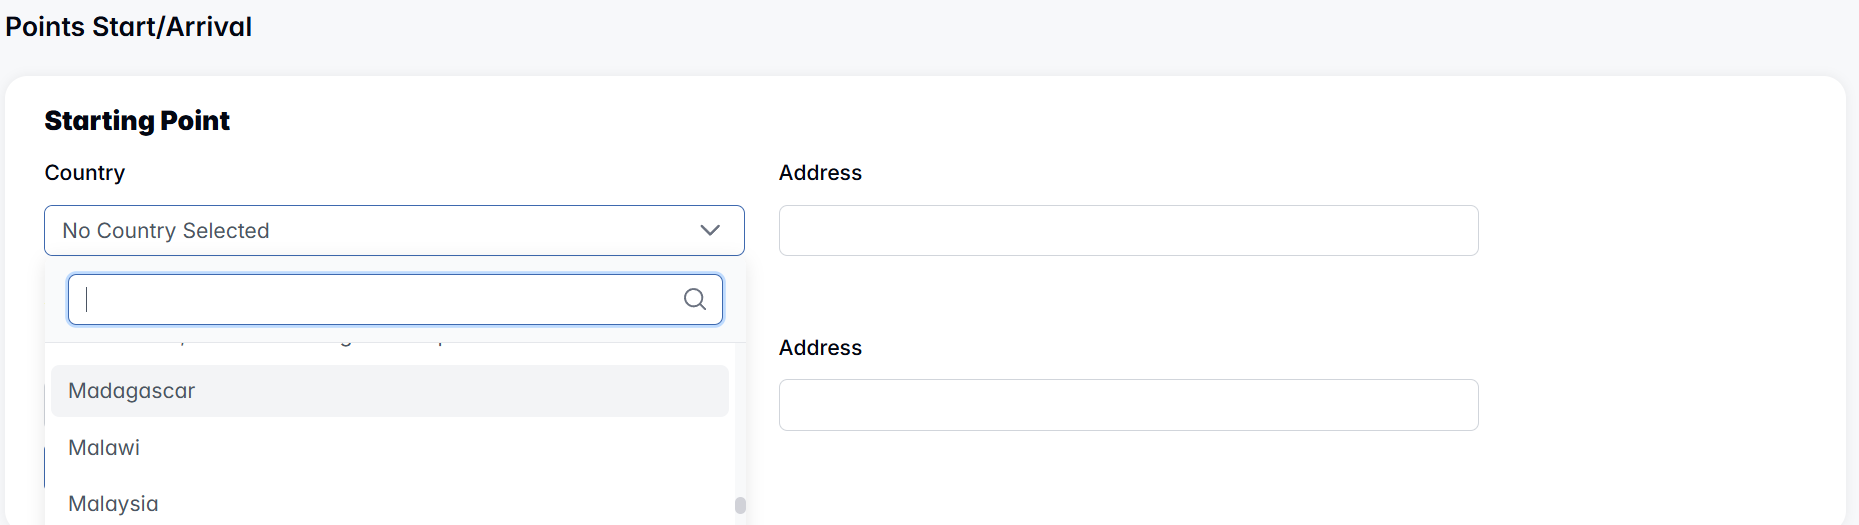1859x525 pixels.
Task: Click the scrollbar track above the thumb
Action: 740,420
